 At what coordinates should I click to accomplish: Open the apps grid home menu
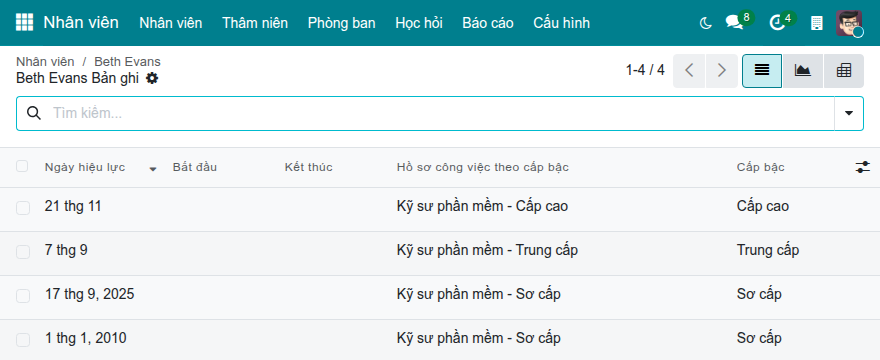(x=24, y=22)
